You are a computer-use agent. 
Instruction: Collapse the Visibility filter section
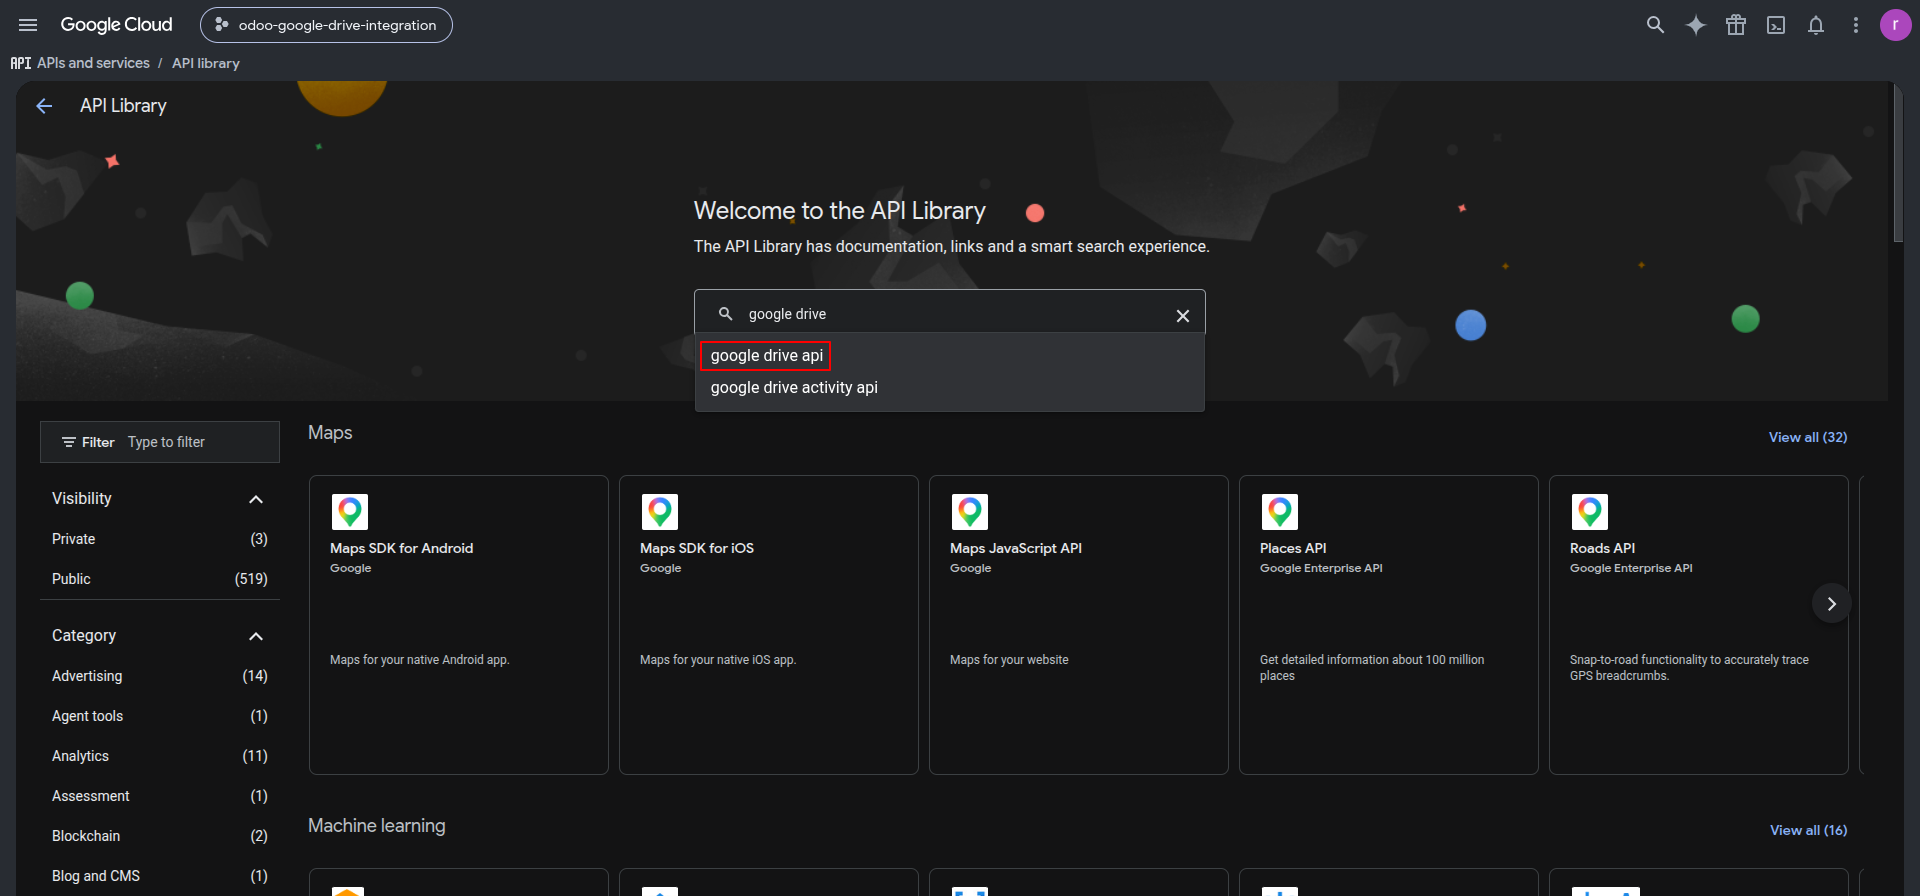[256, 499]
